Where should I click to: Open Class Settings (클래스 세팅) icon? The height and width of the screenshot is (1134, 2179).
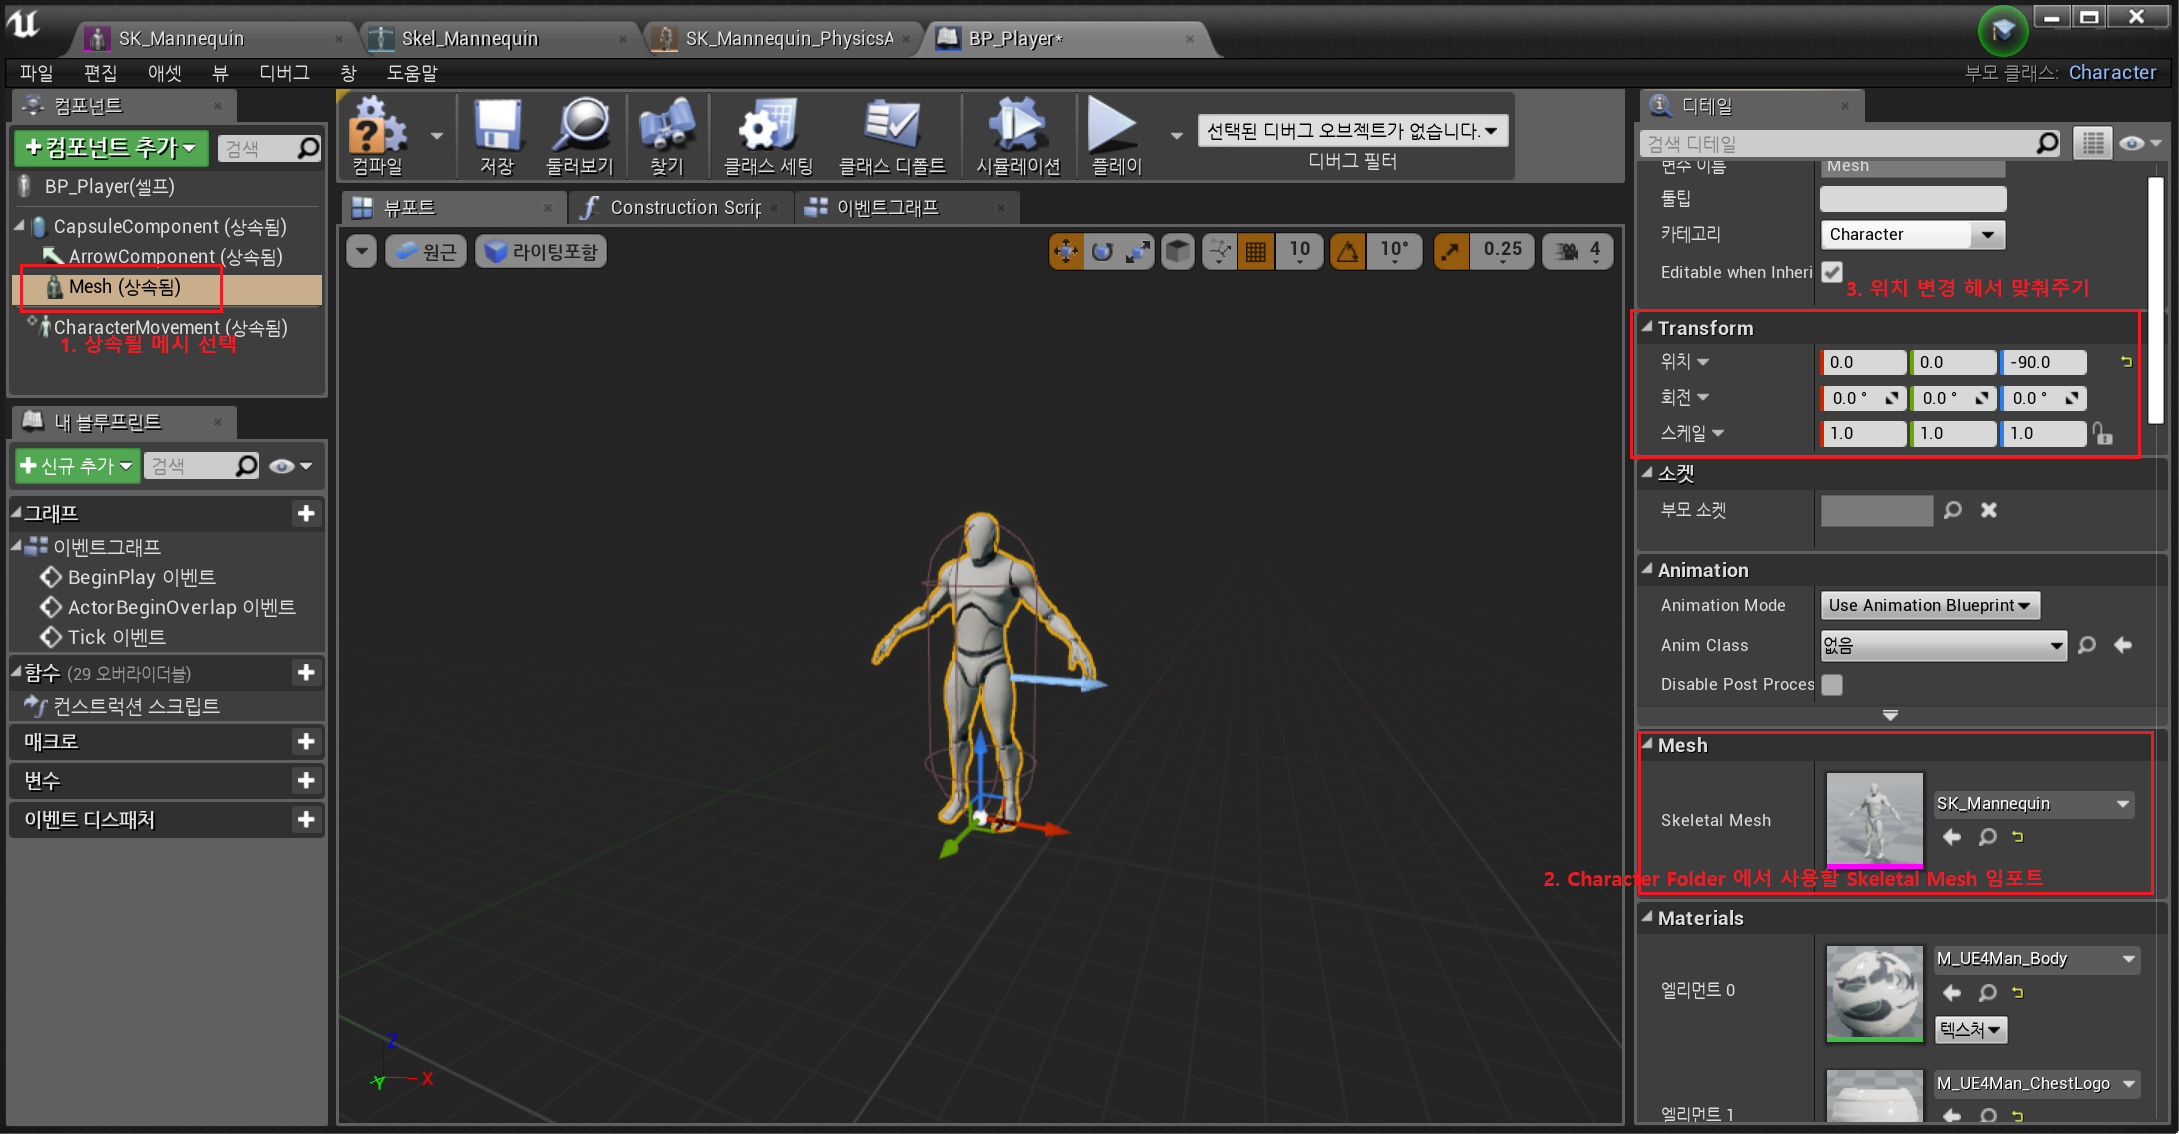pos(768,126)
